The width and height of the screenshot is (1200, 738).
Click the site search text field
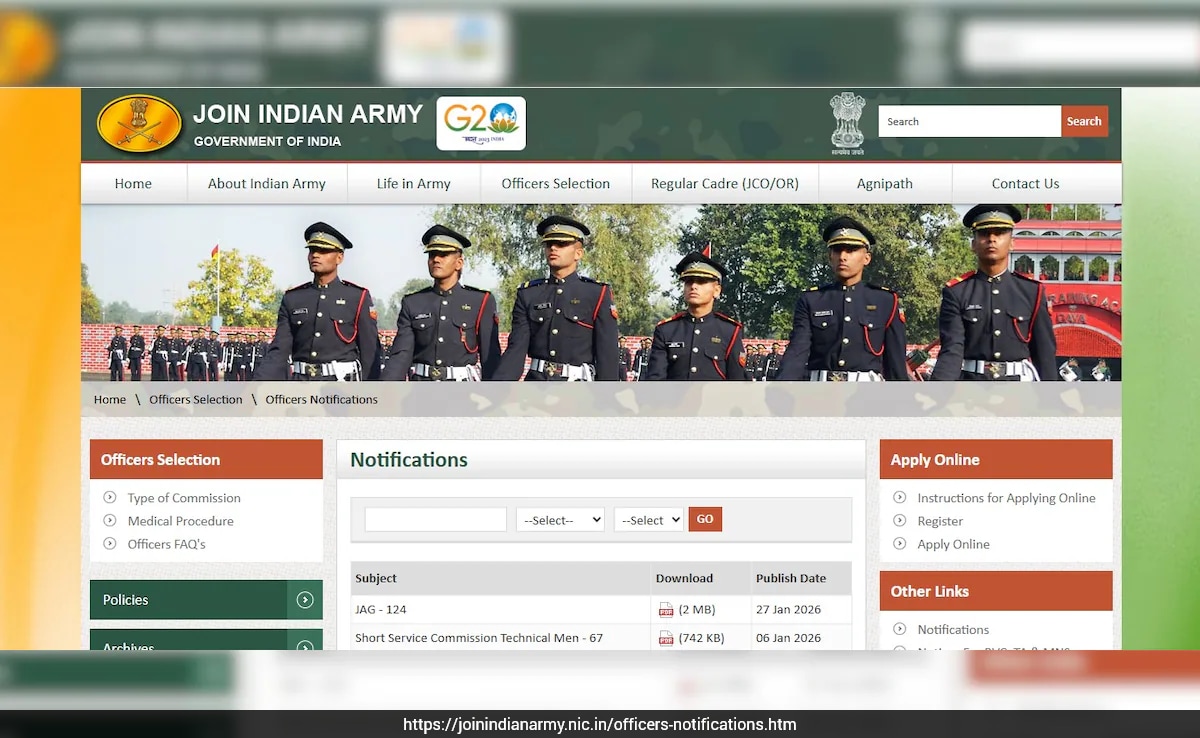(x=968, y=122)
